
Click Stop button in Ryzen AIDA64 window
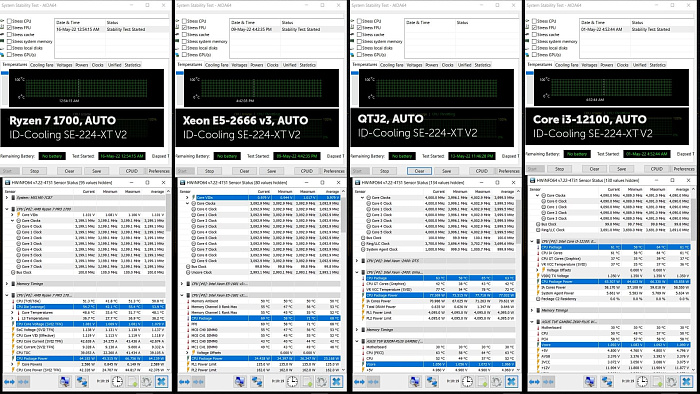pyautogui.click(x=34, y=171)
